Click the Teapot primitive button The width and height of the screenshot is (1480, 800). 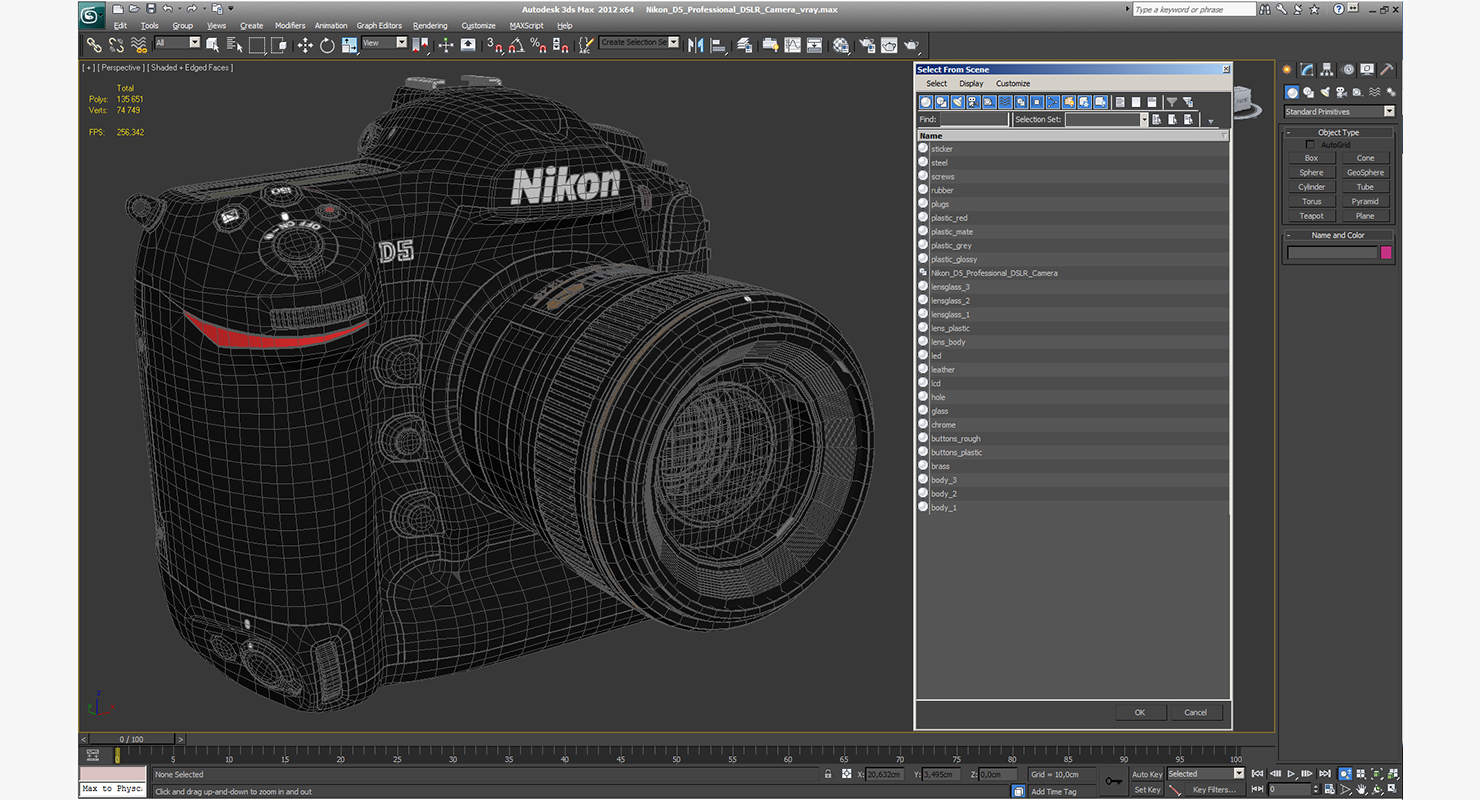point(1311,216)
